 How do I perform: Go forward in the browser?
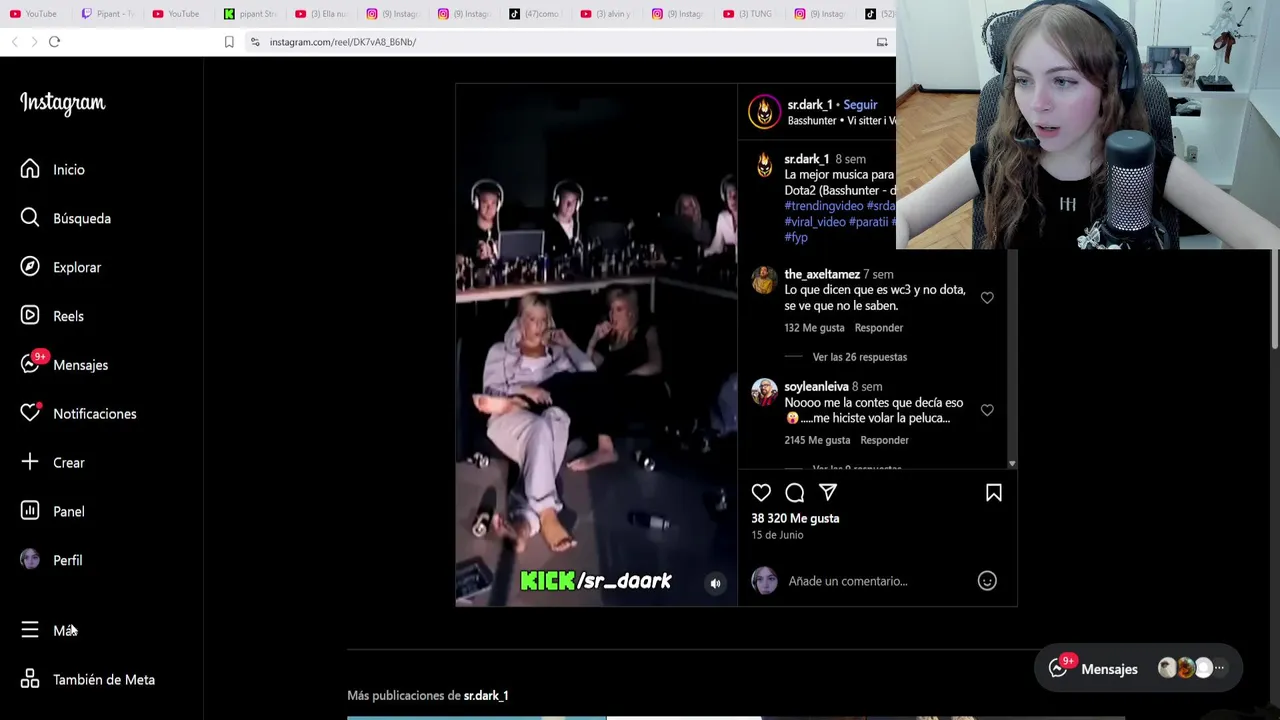pyautogui.click(x=33, y=42)
